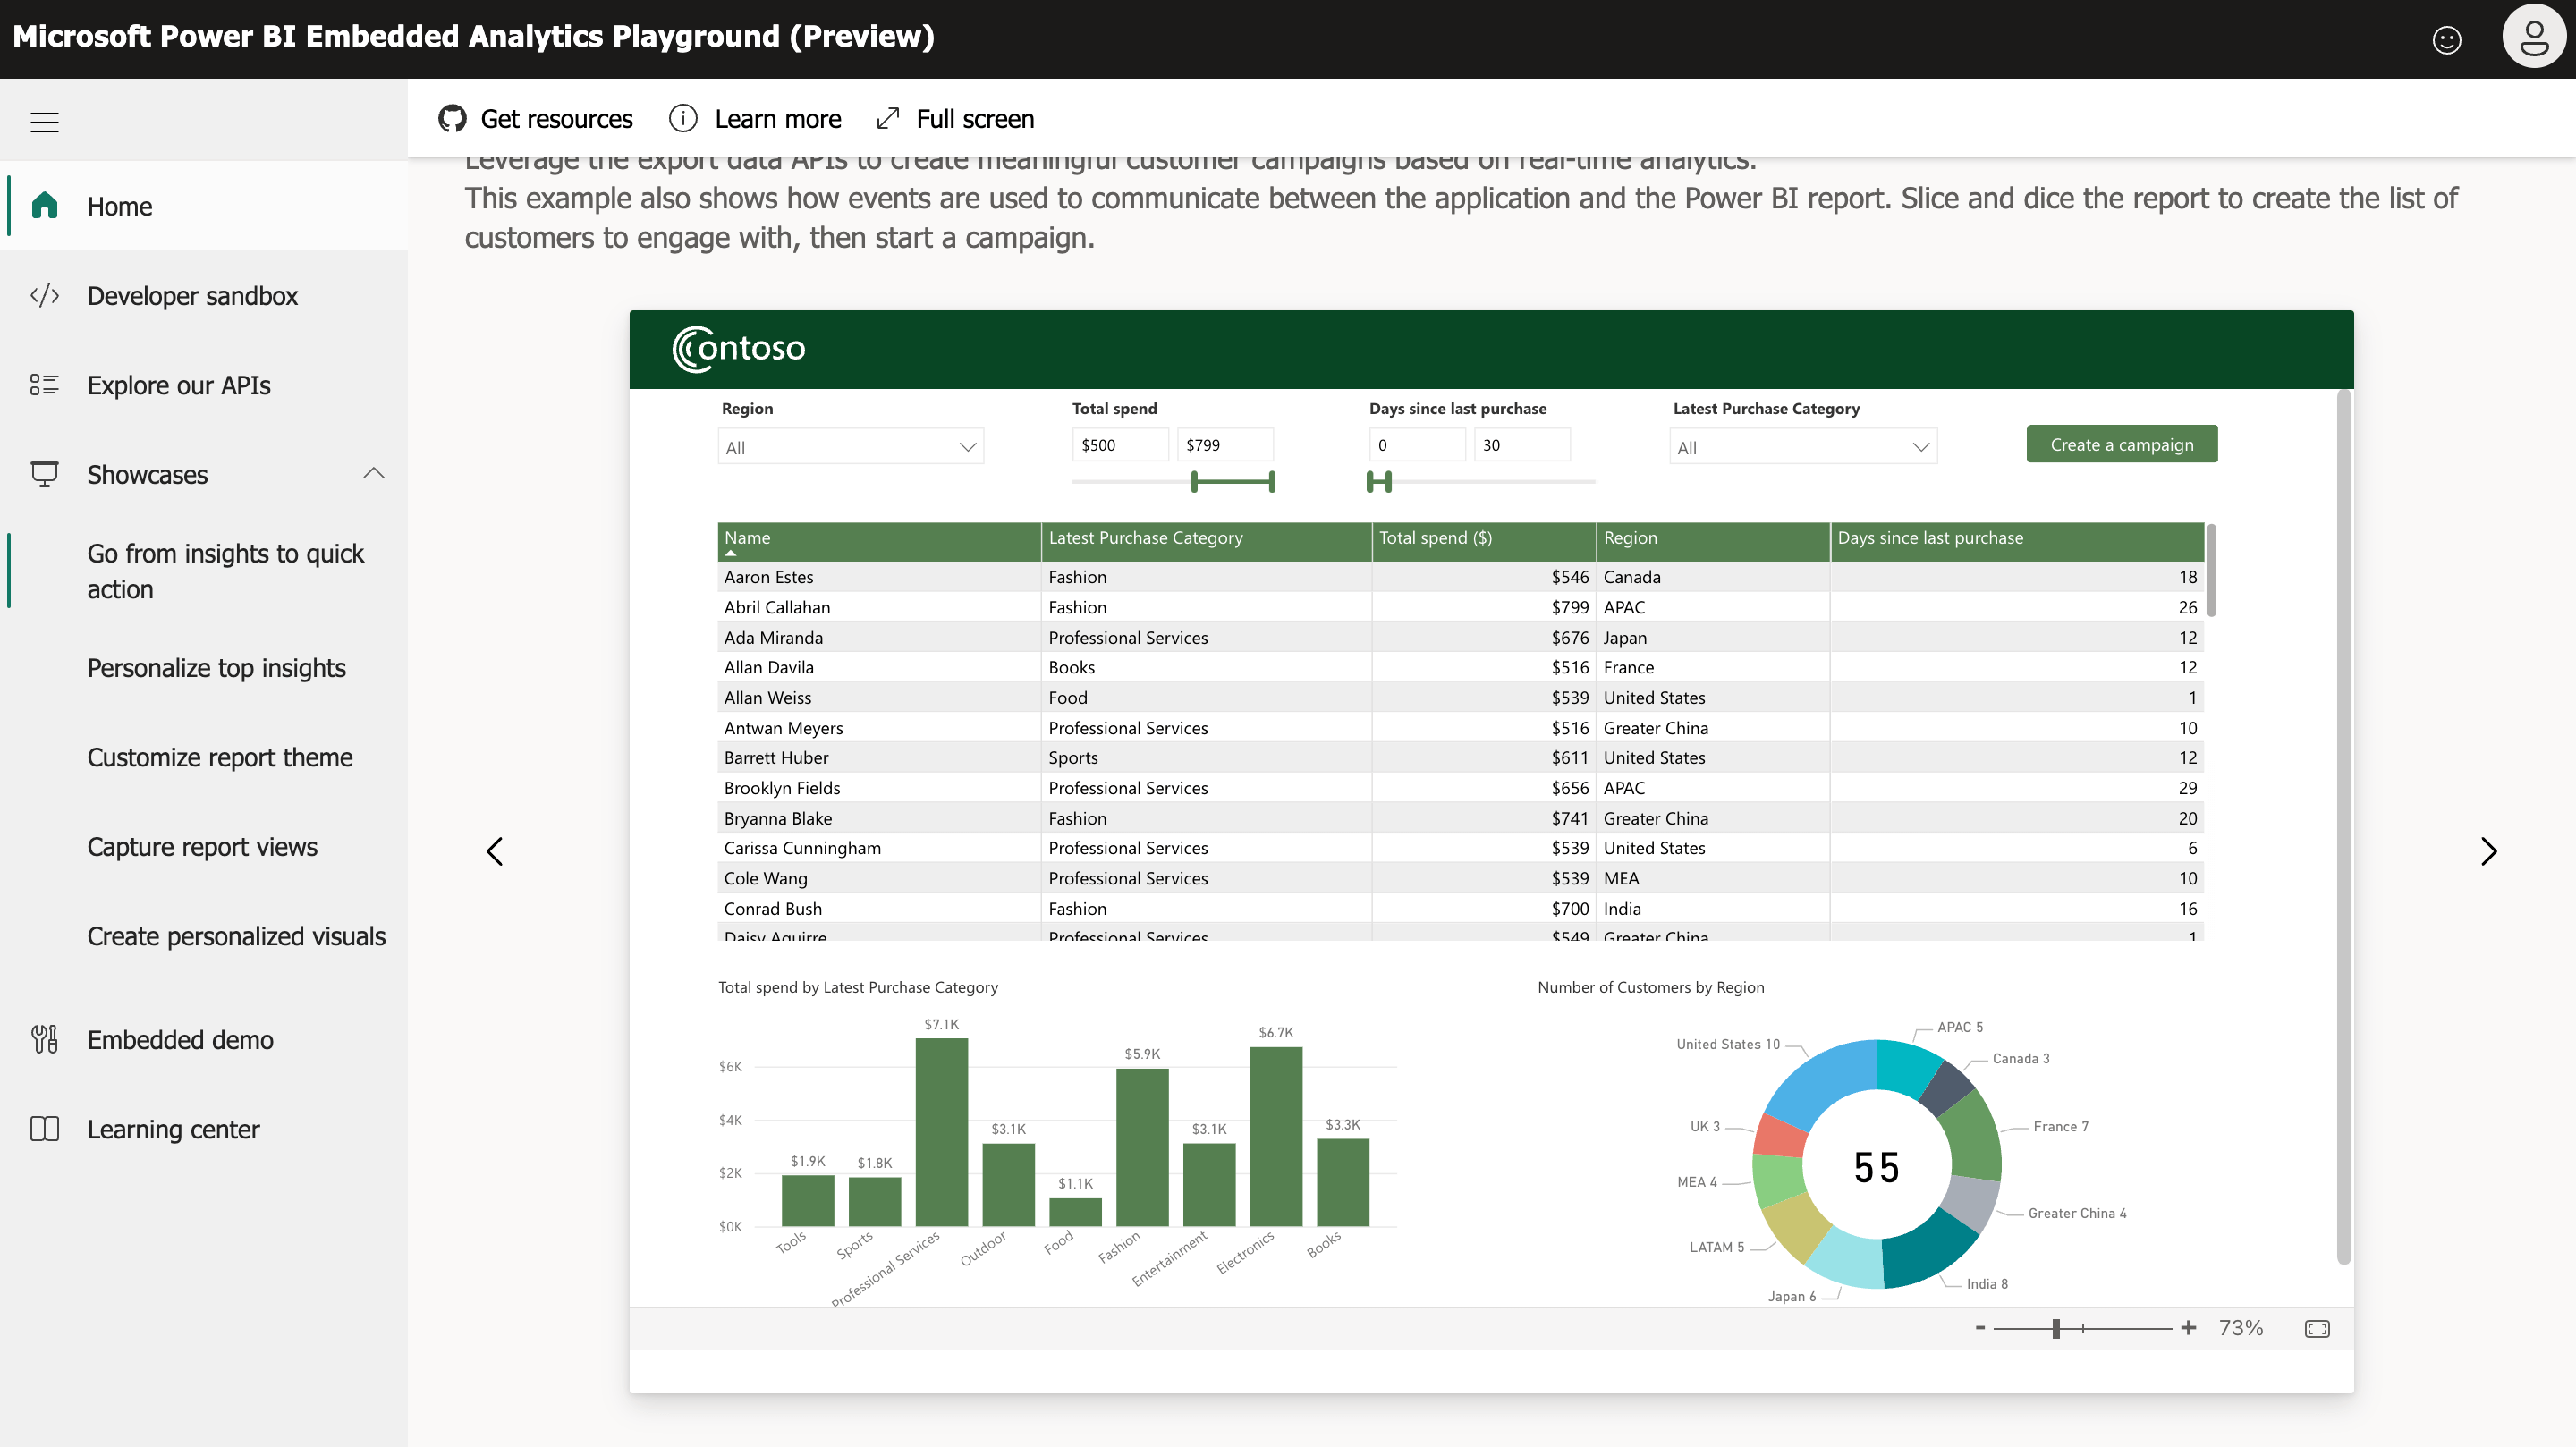Click the fit-to-page icon near the zoom percentage

click(2318, 1328)
